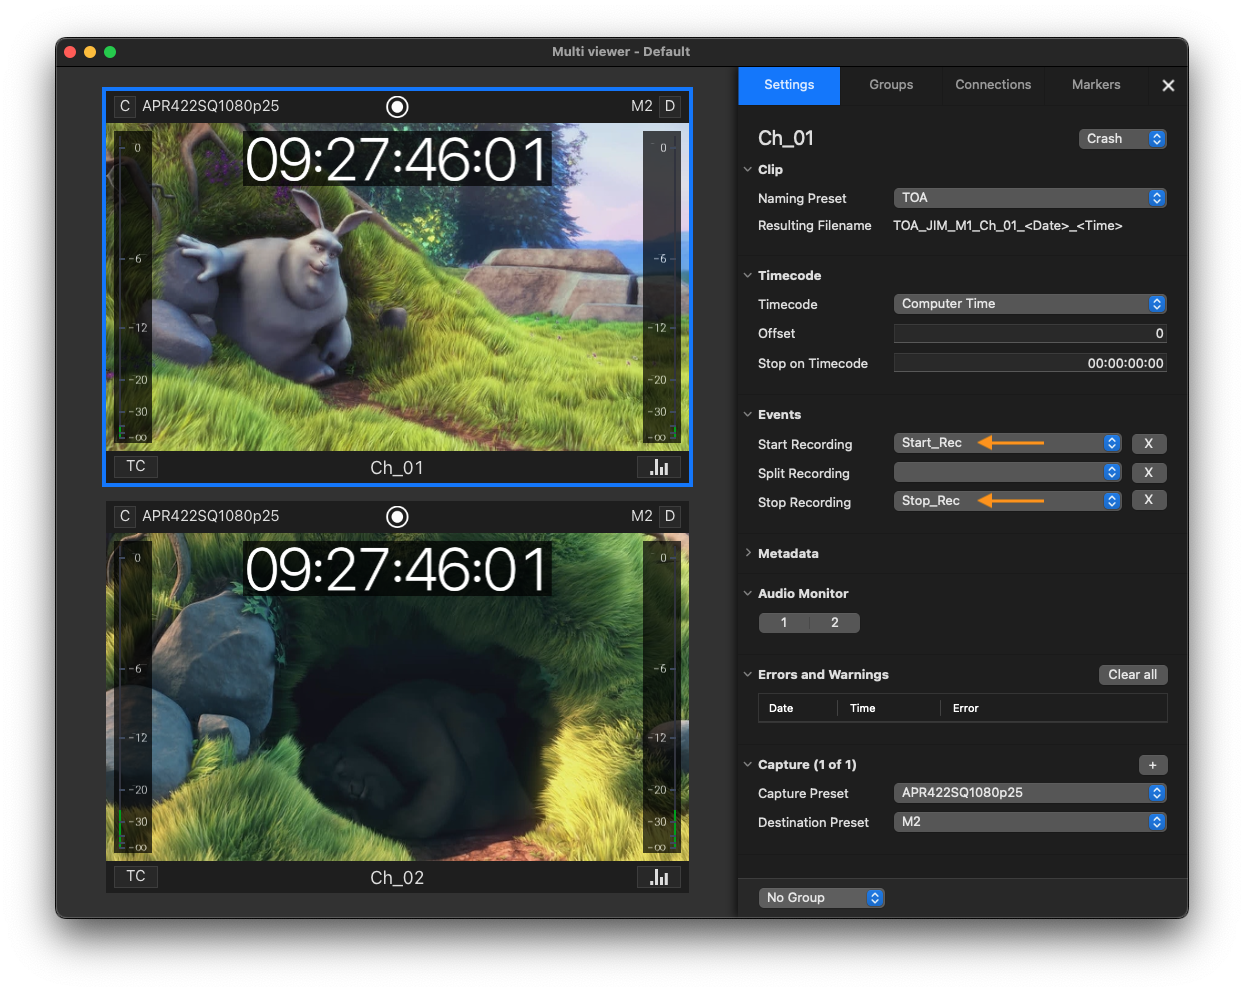This screenshot has height=992, width=1244.
Task: Toggle the D button on Ch_02 header
Action: pyautogui.click(x=670, y=516)
